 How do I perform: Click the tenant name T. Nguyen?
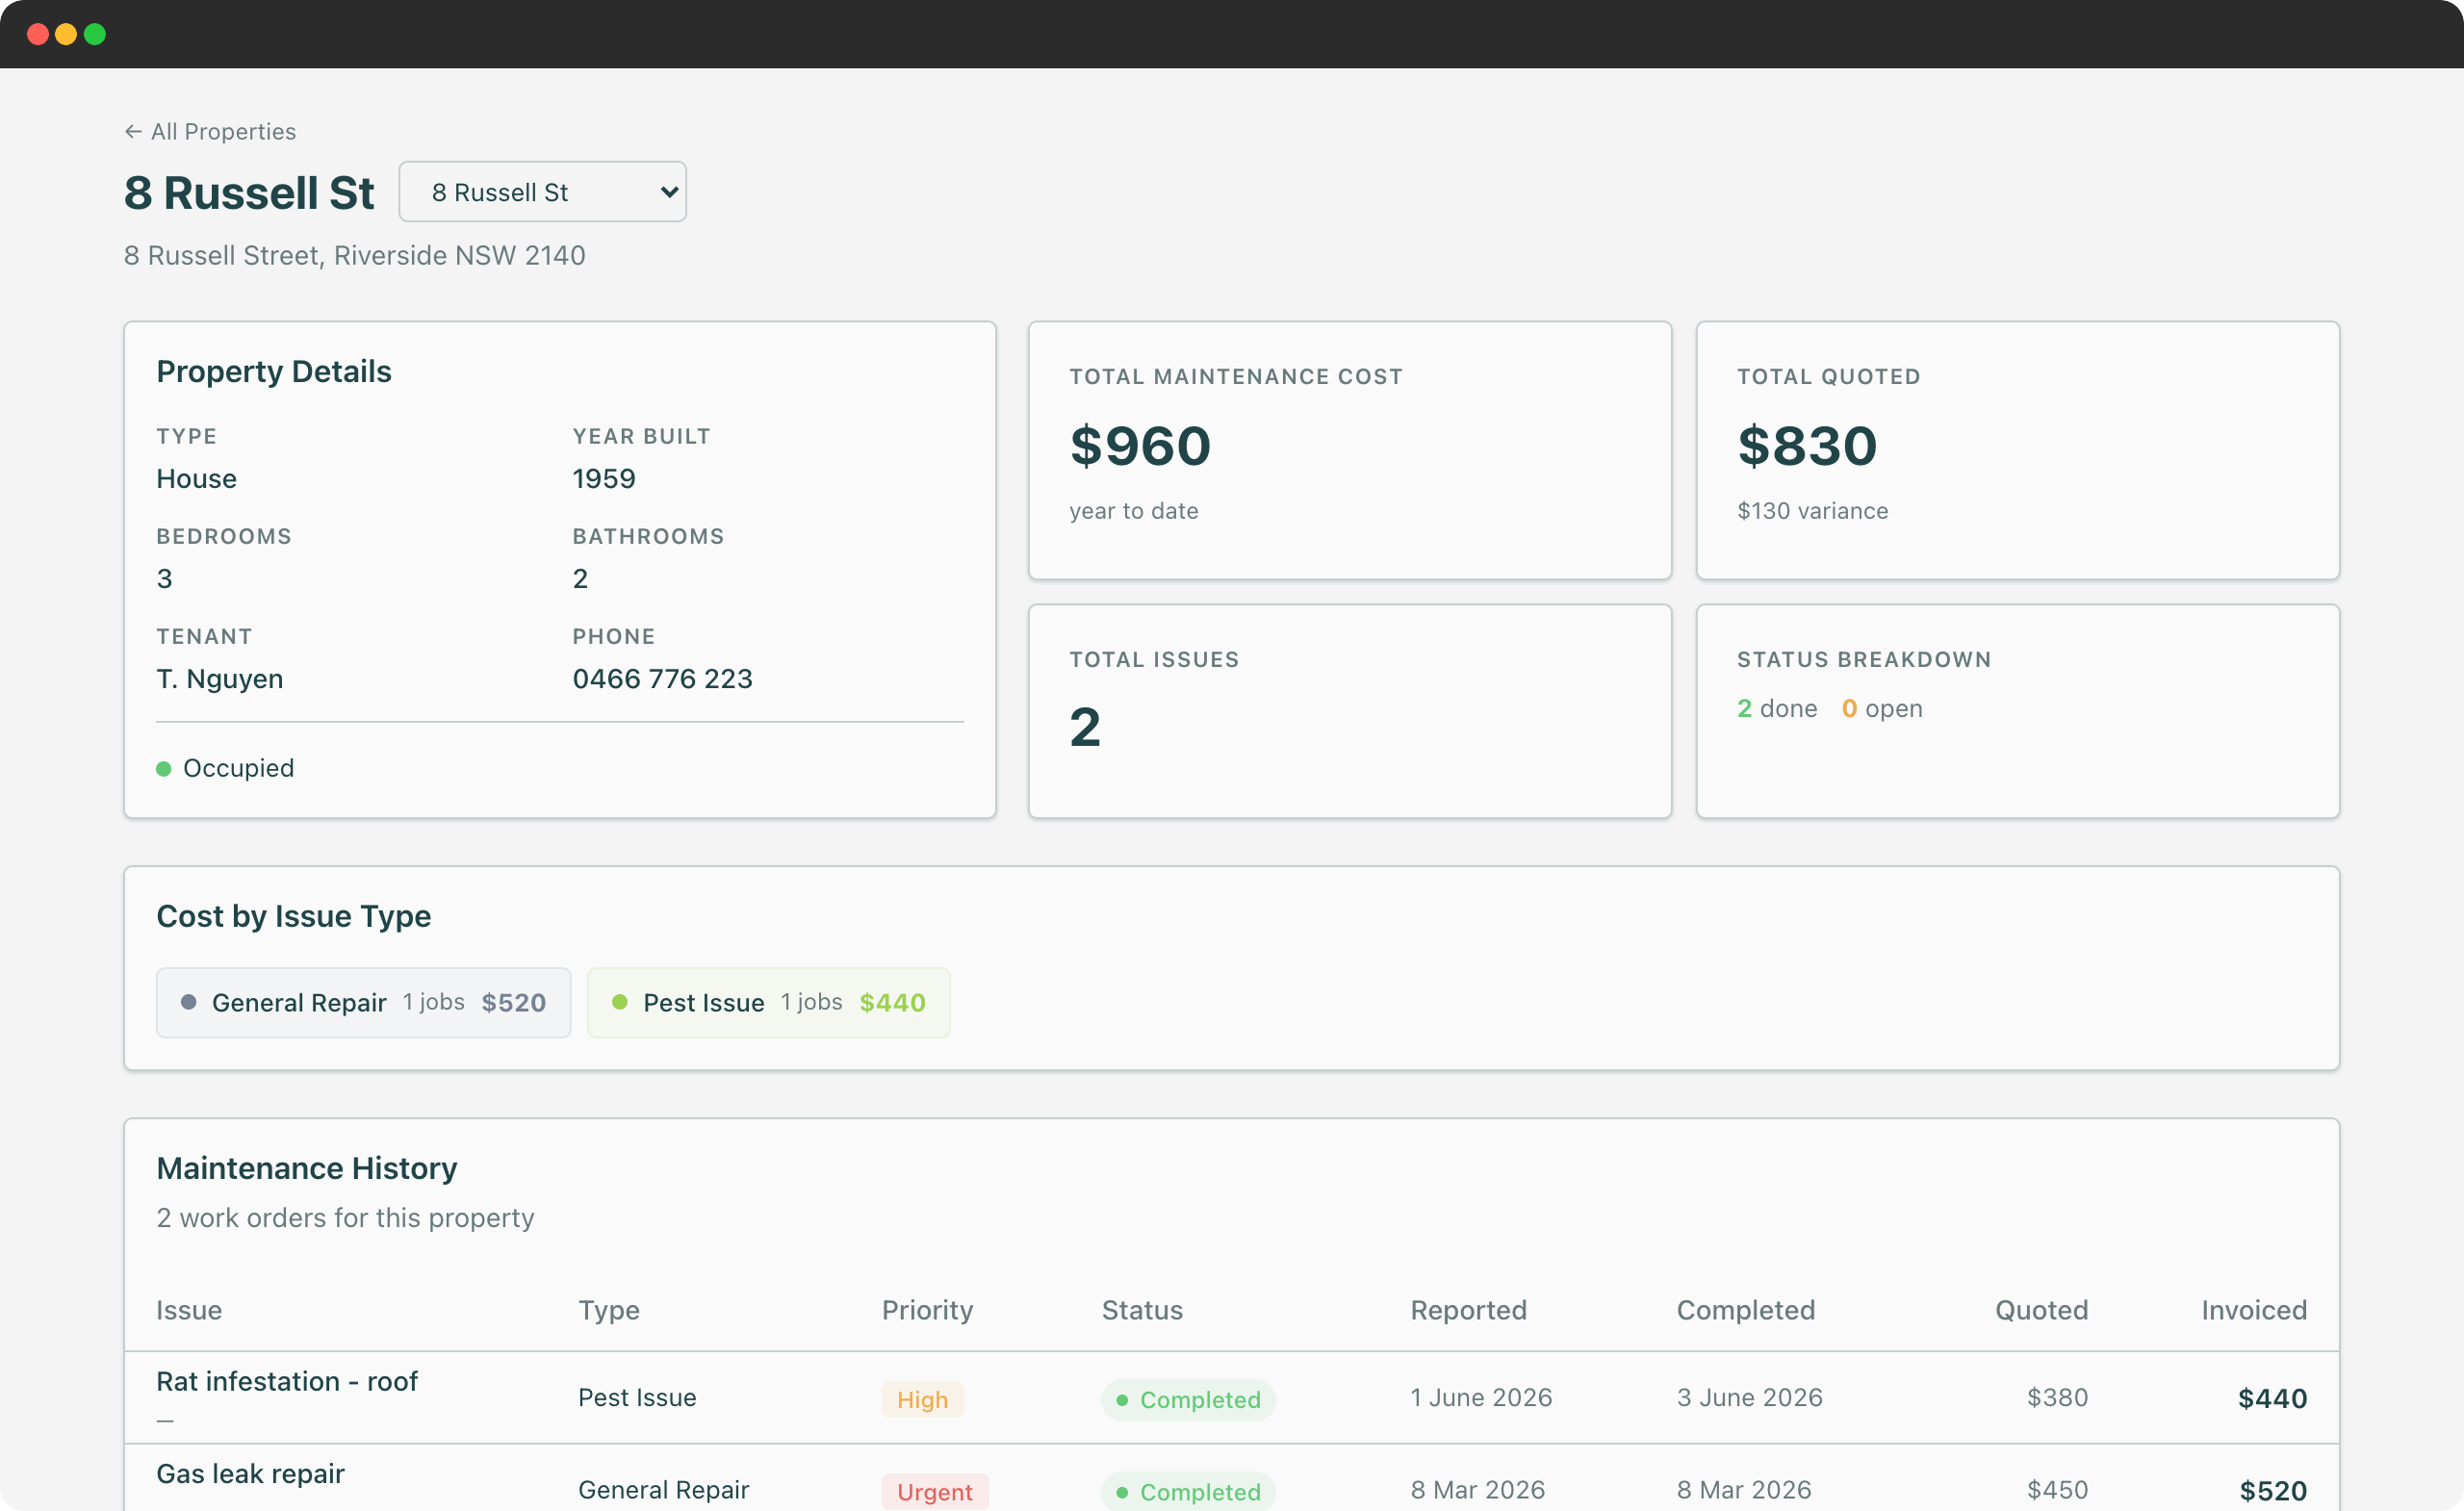219,679
